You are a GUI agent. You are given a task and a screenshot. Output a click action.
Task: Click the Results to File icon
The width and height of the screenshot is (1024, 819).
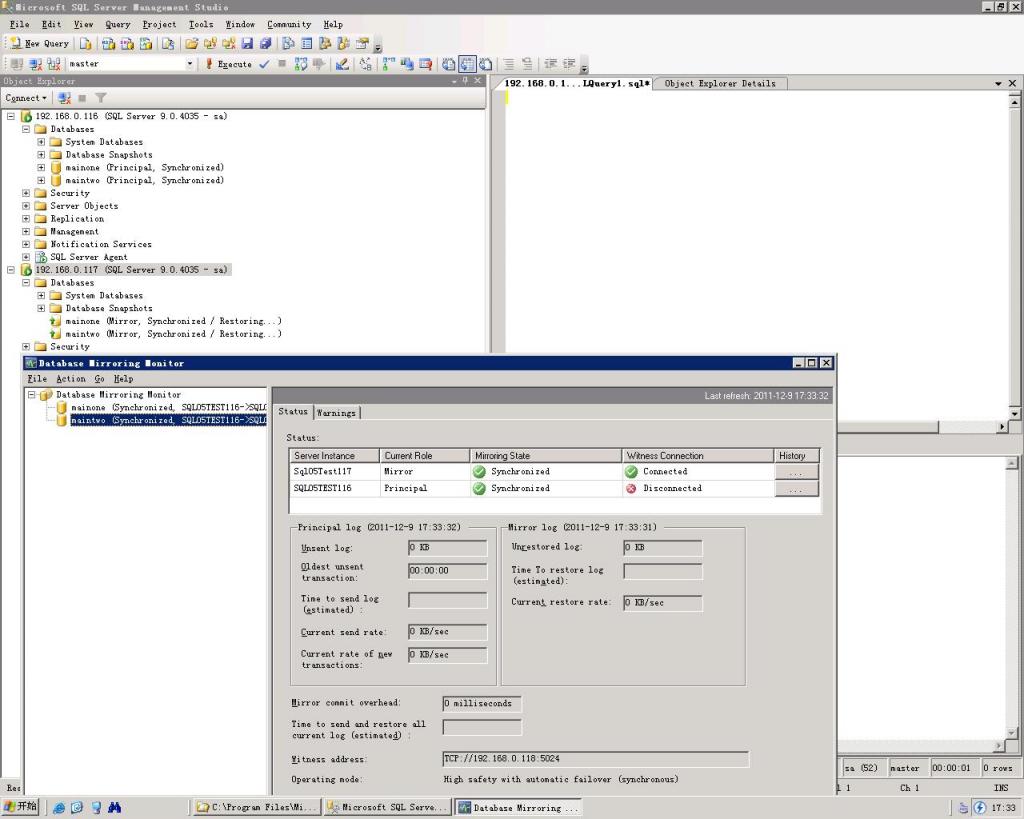point(485,64)
